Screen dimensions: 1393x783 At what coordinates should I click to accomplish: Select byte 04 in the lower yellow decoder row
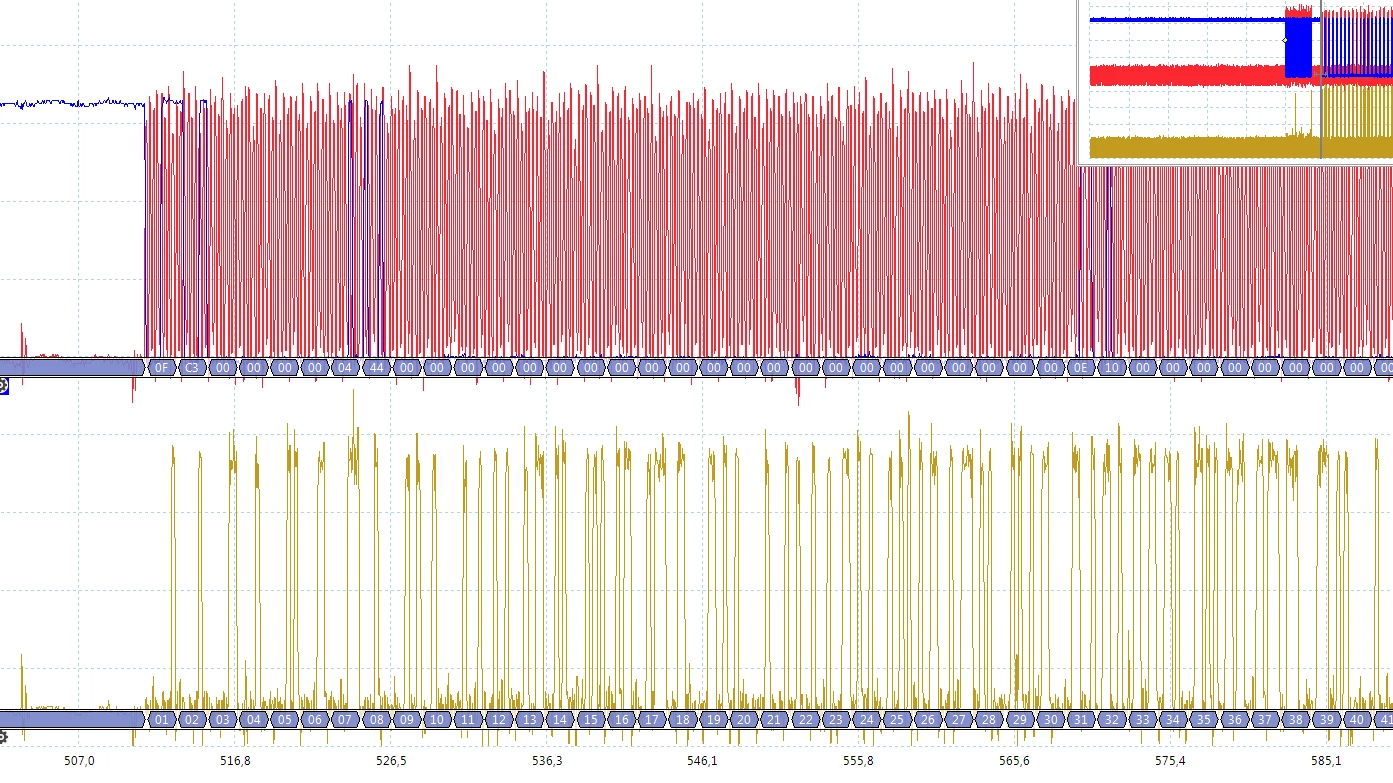(x=254, y=719)
